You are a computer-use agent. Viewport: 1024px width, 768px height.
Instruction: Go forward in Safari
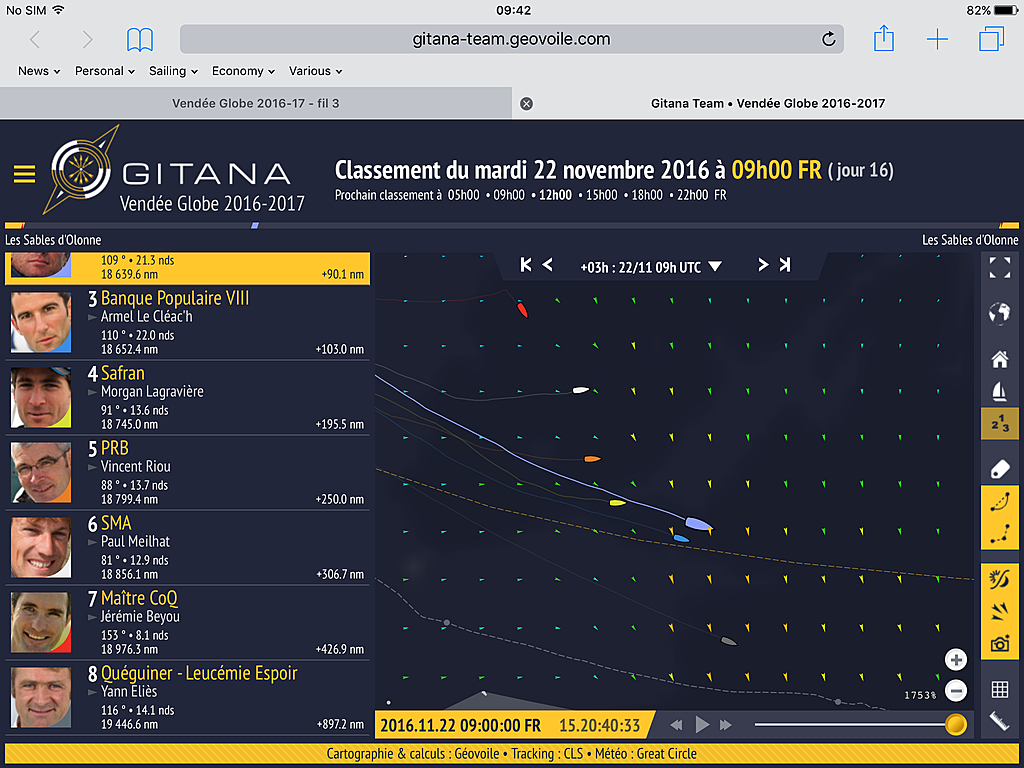tap(88, 39)
